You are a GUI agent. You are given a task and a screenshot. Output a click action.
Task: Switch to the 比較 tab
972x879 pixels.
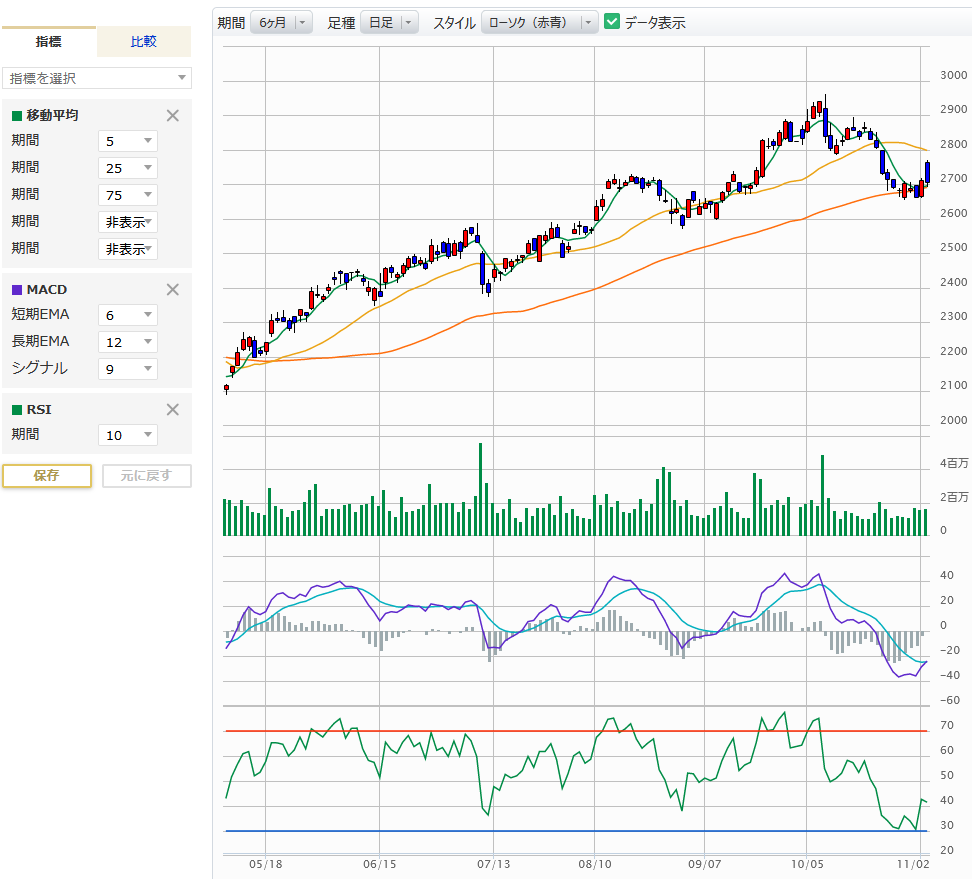tap(144, 42)
